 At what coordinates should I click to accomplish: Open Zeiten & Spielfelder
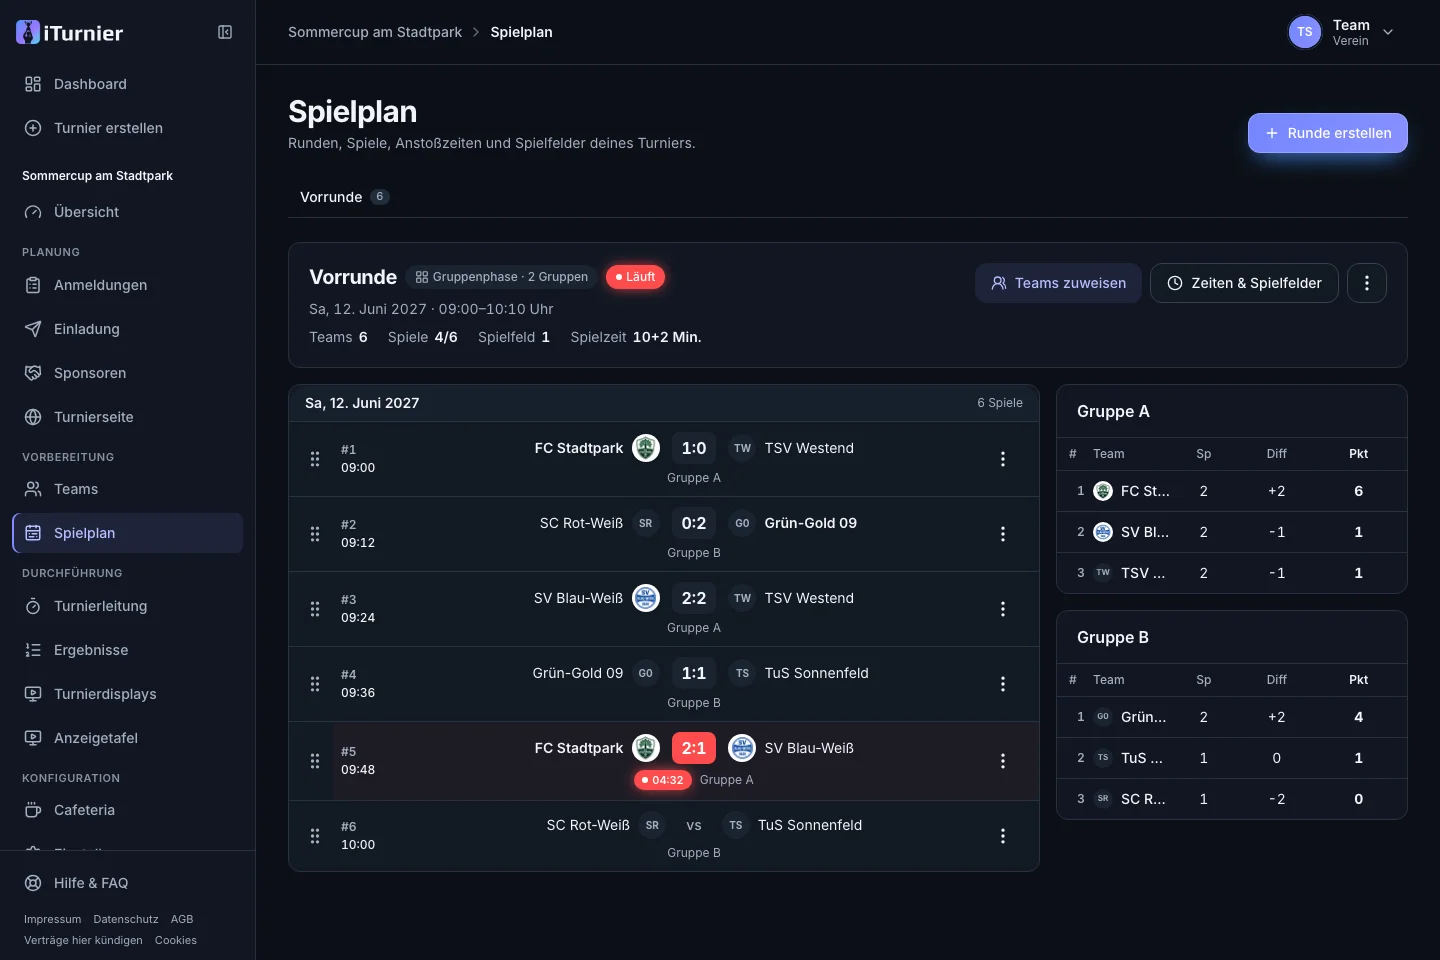click(x=1244, y=283)
